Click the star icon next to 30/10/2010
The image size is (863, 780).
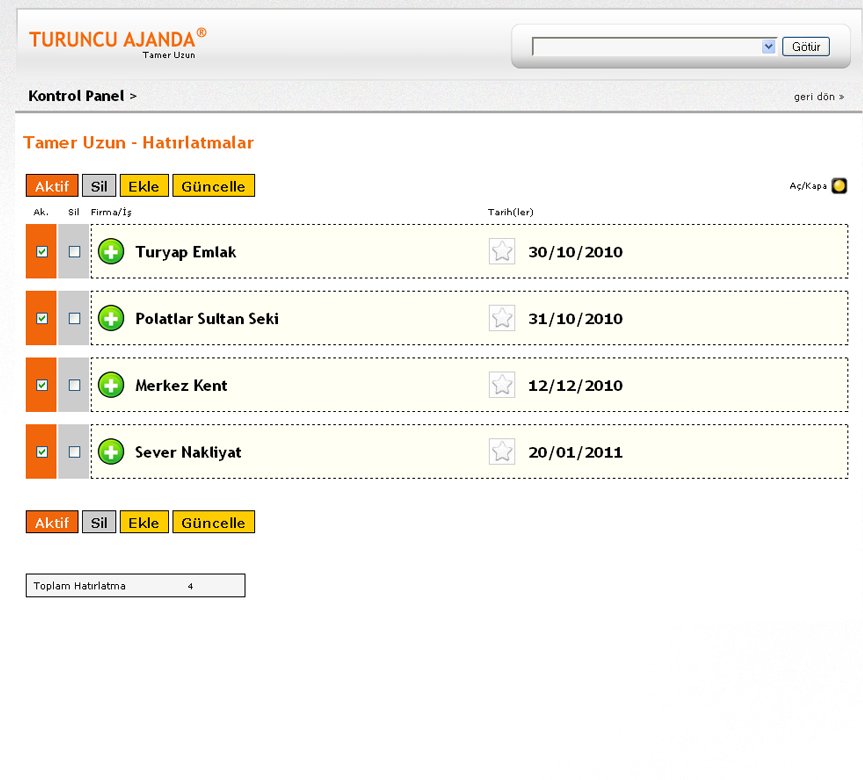[x=502, y=252]
